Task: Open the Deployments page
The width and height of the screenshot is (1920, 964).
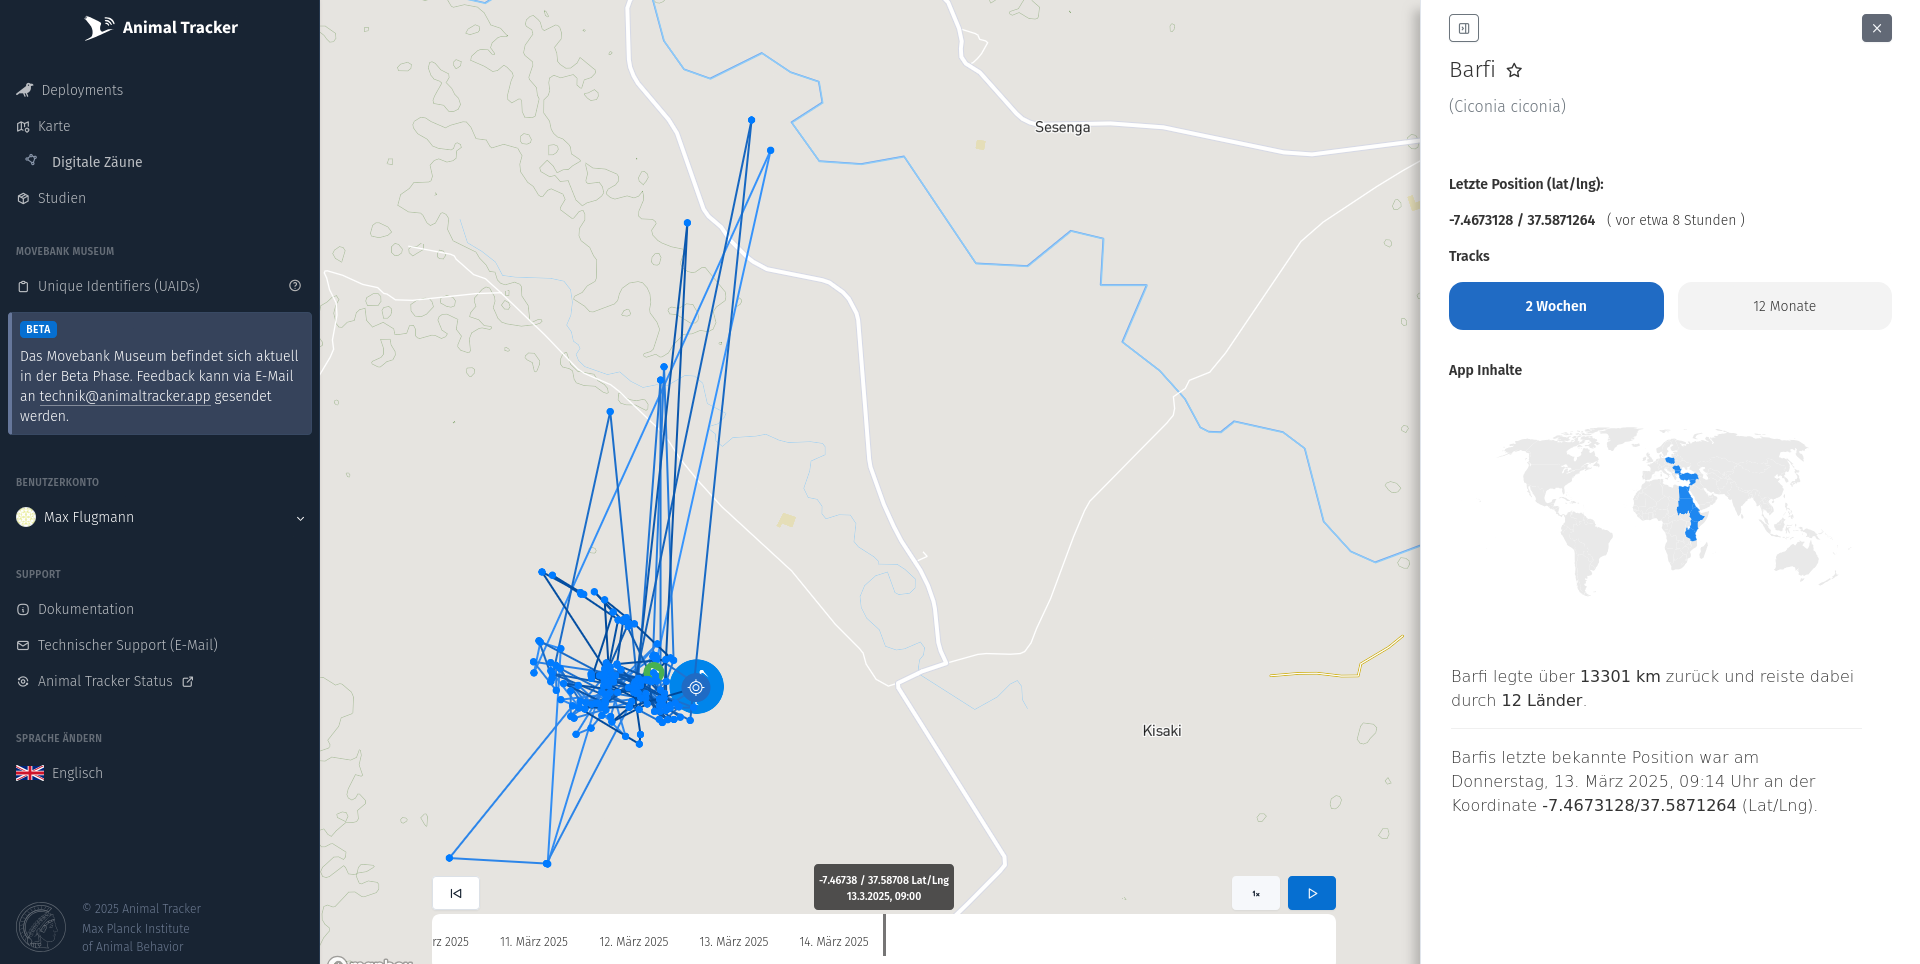Action: tap(82, 90)
